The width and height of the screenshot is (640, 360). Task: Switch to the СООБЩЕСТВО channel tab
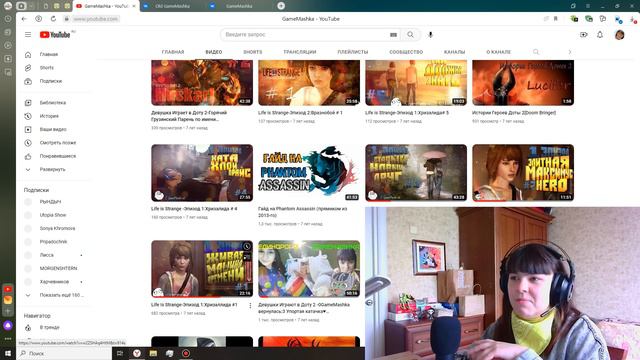(x=406, y=52)
